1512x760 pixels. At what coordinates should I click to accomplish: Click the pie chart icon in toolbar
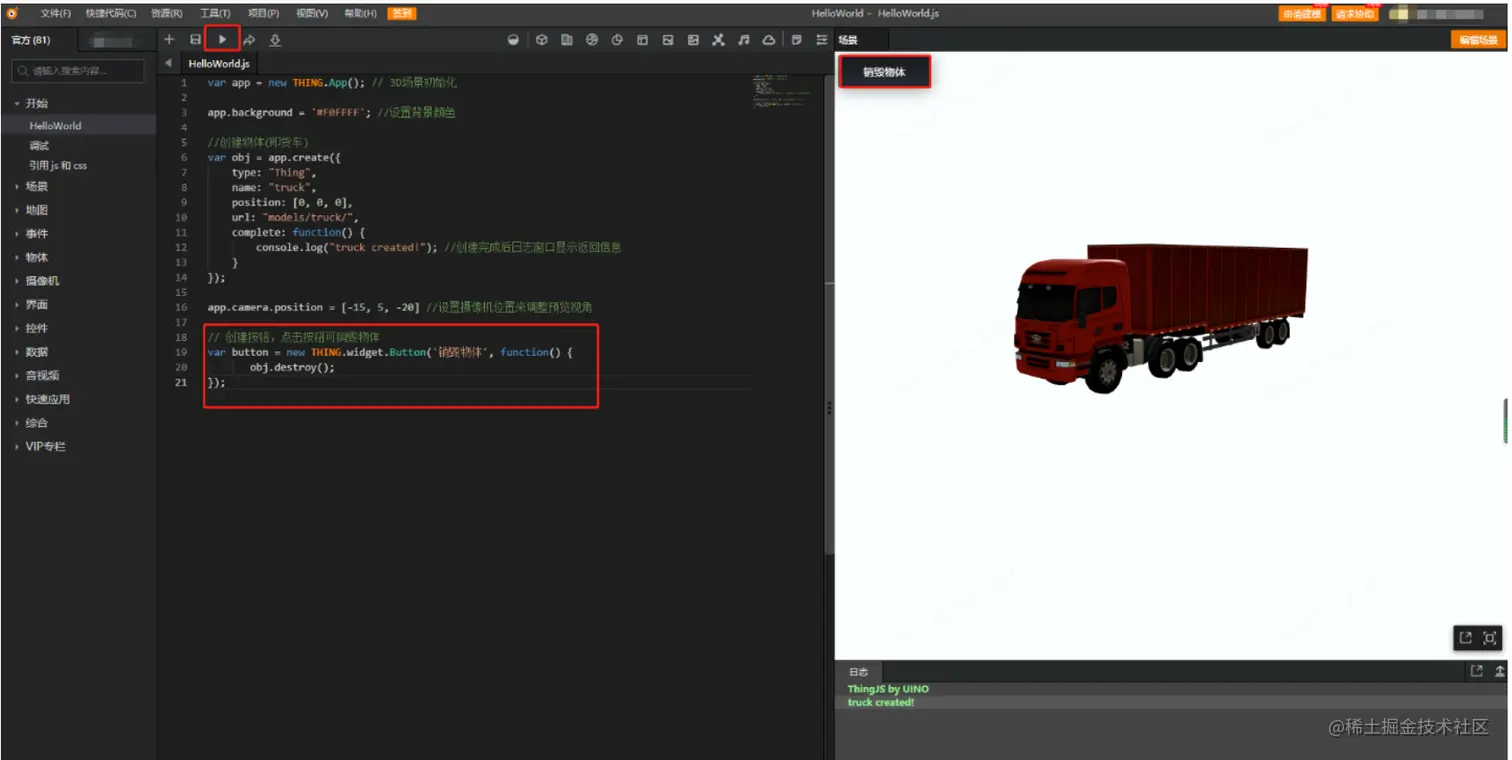click(x=617, y=40)
